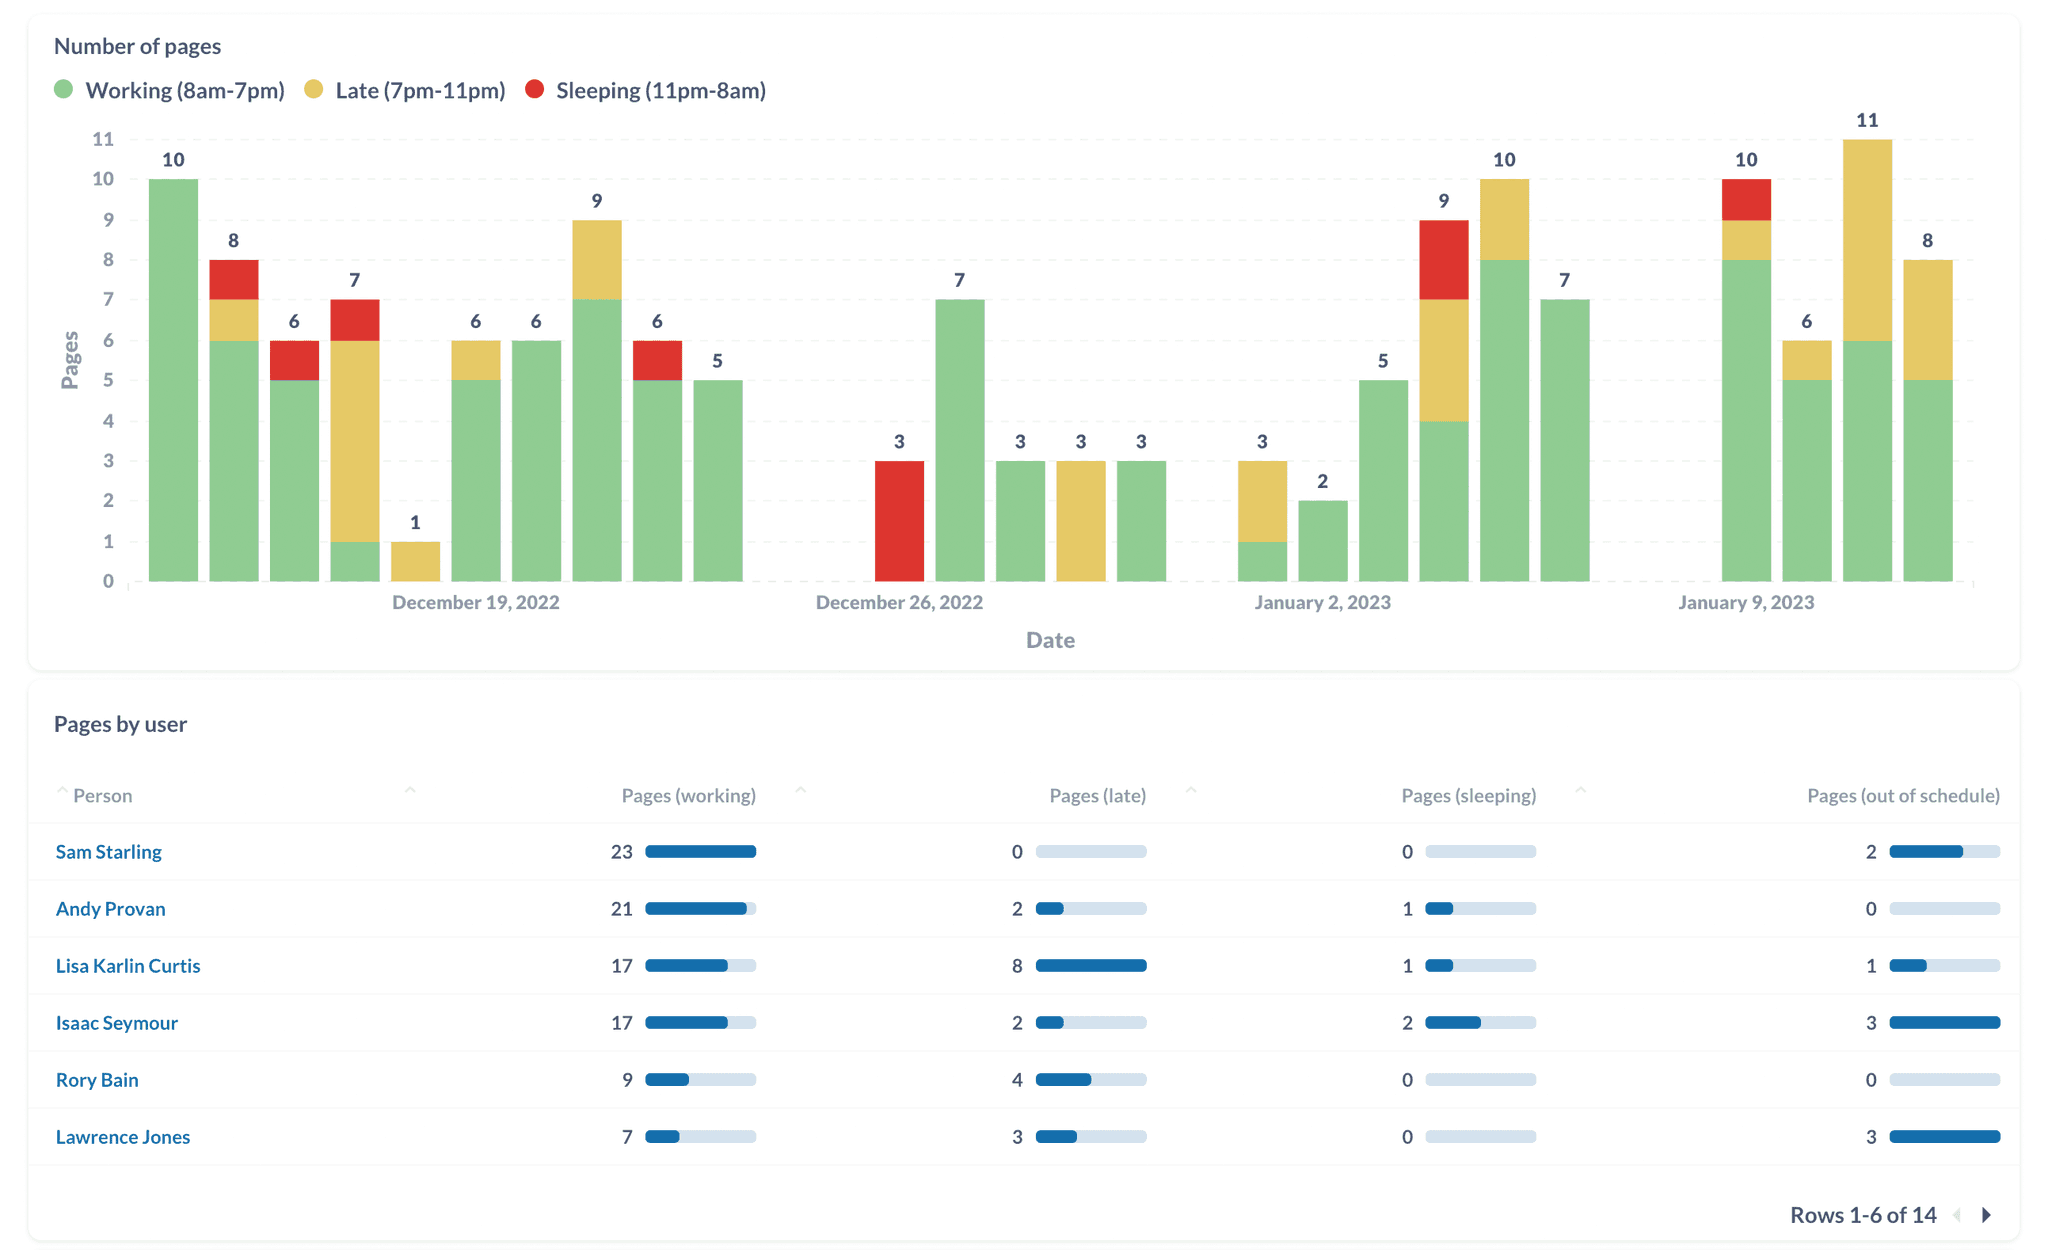
Task: Sort the table using the Pages (late) caret
Action: point(1190,789)
